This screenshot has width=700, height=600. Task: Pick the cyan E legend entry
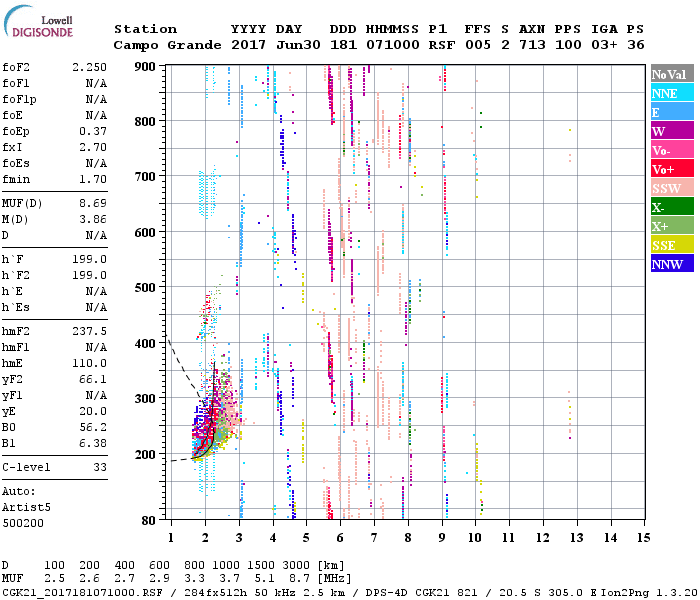671,112
